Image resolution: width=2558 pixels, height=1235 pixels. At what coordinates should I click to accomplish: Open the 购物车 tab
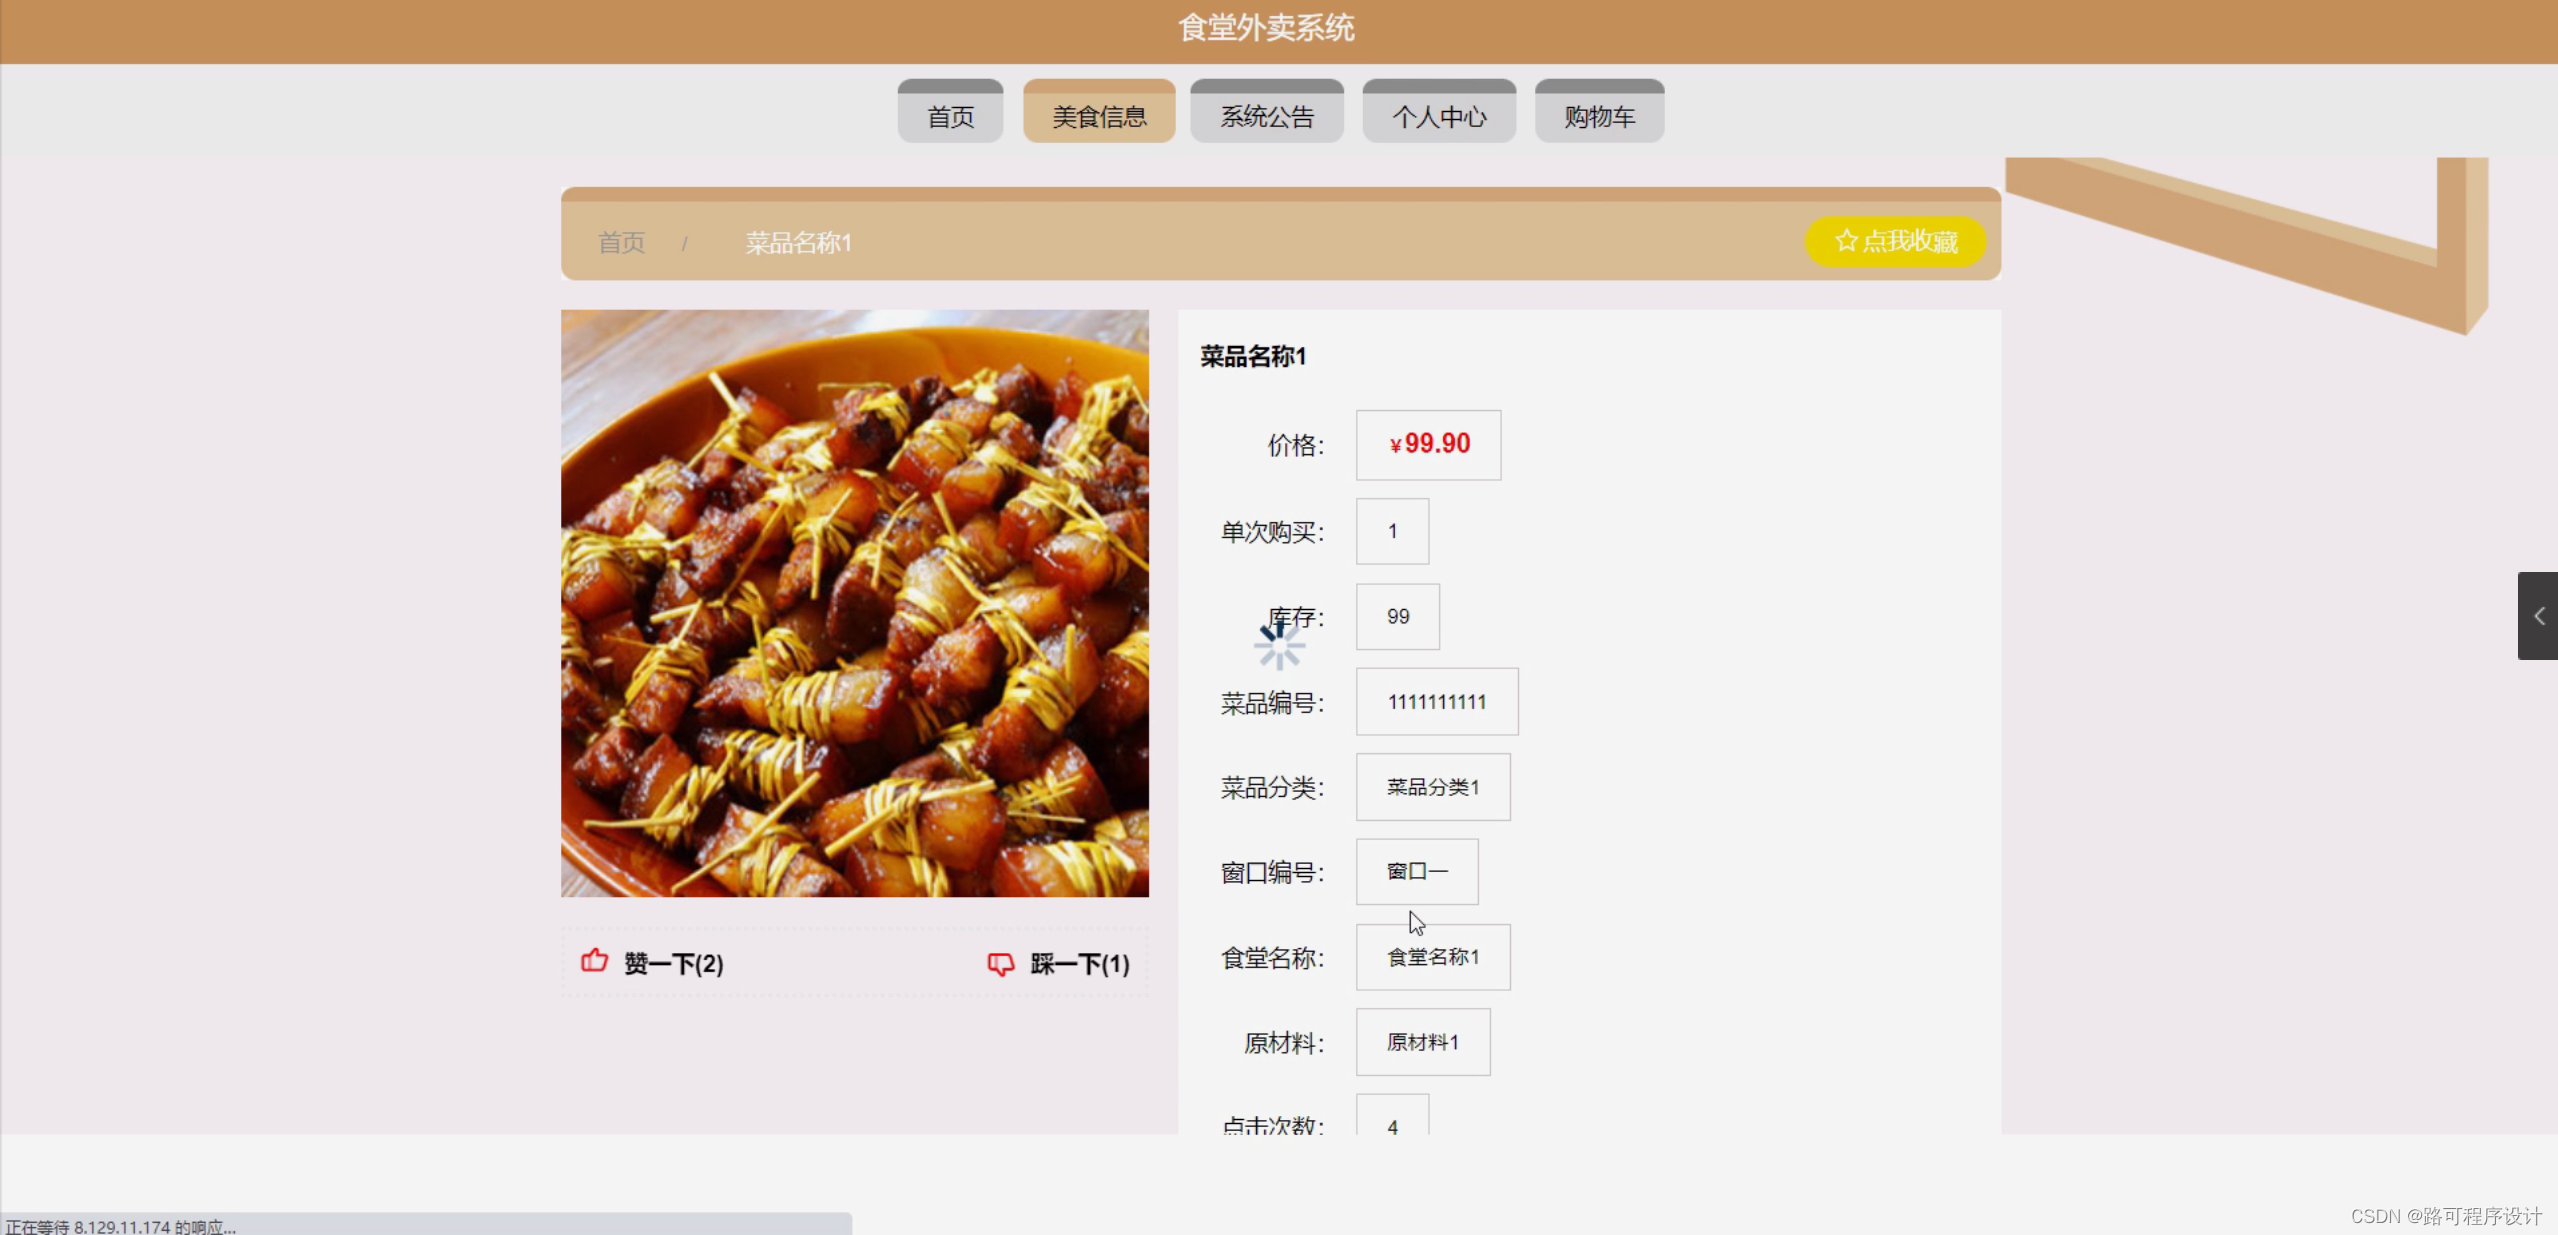pyautogui.click(x=1599, y=116)
